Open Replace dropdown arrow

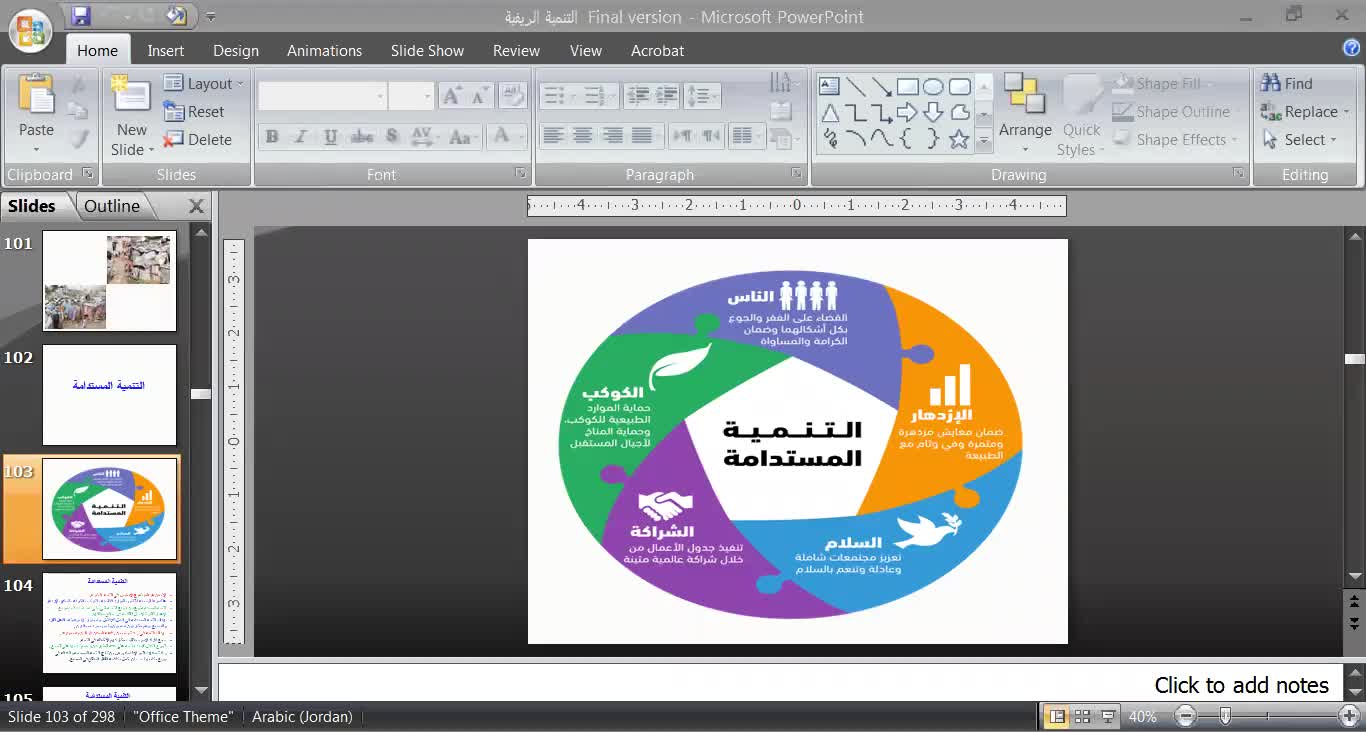(x=1346, y=112)
